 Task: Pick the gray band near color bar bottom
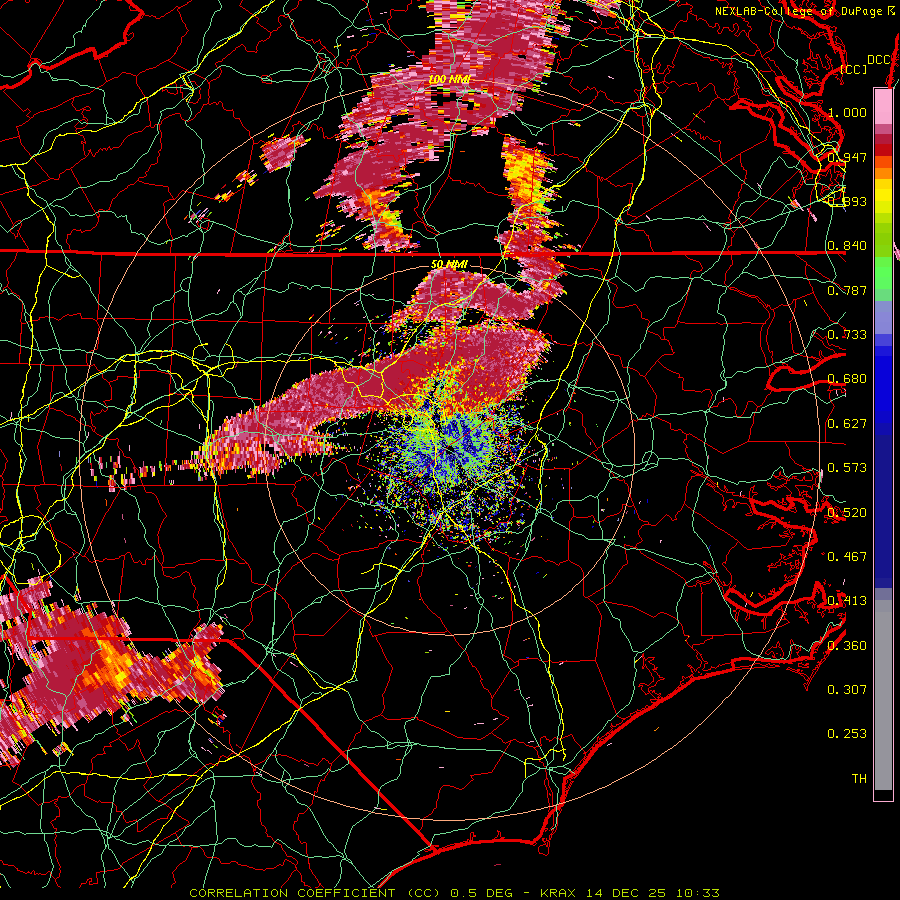[883, 695]
